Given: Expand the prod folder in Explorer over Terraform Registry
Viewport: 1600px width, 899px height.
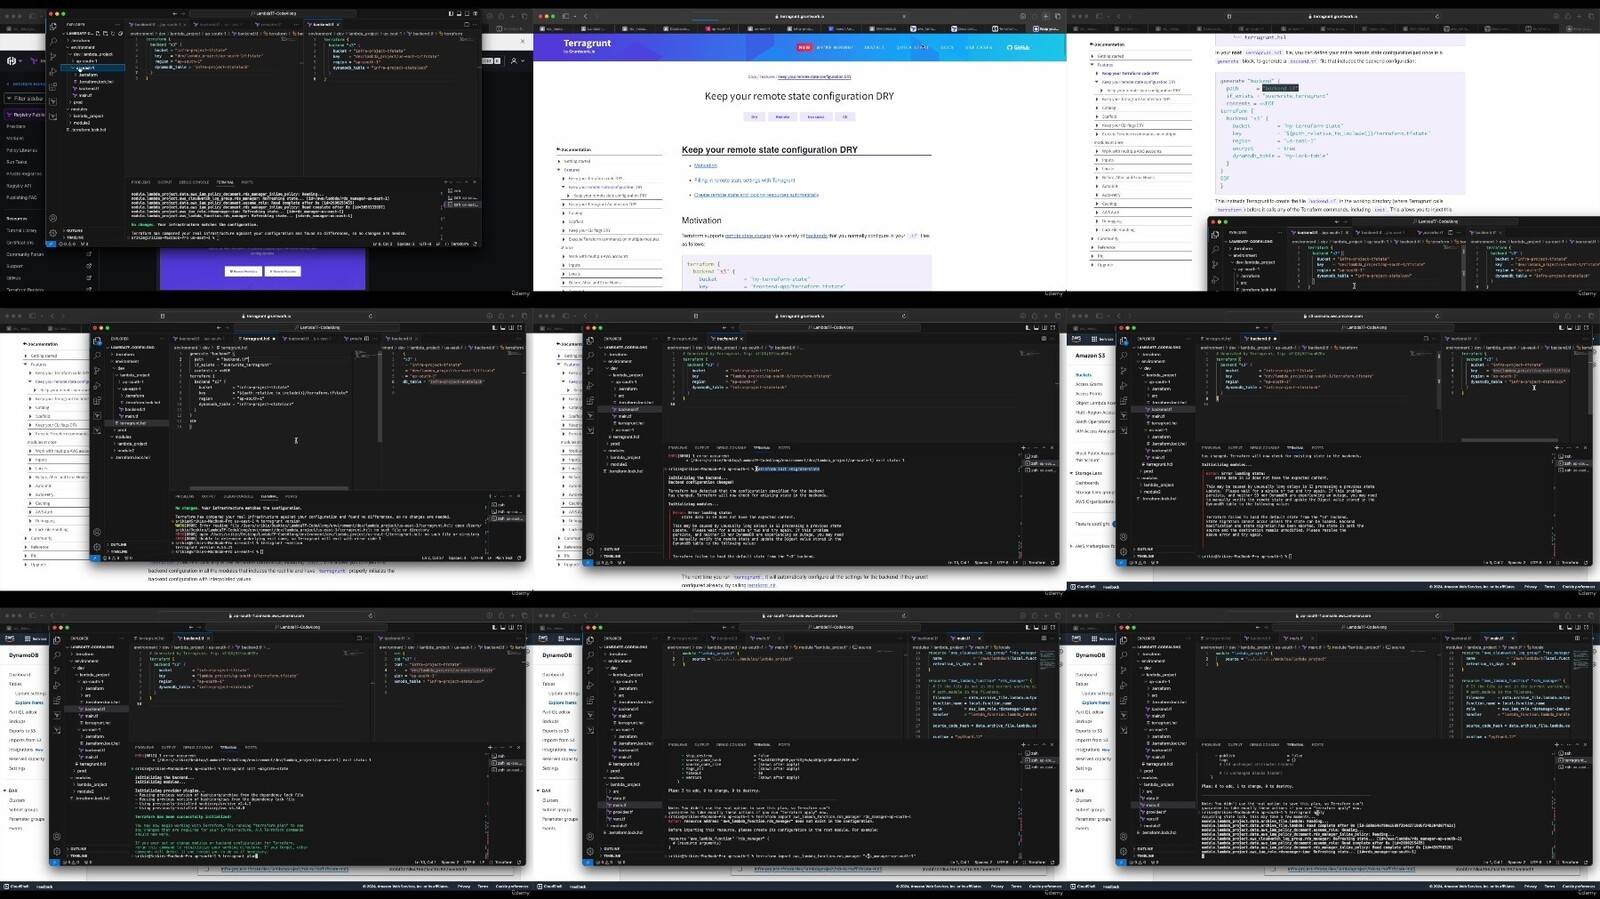Looking at the screenshot, I should tap(78, 102).
